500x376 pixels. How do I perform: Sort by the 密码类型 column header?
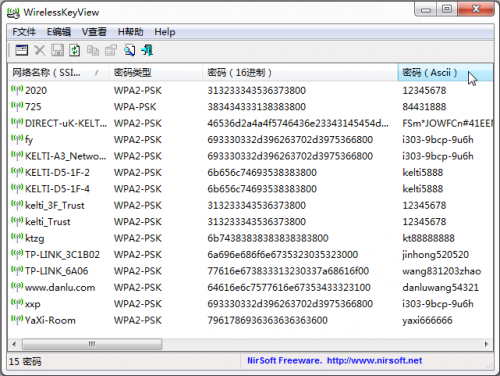pyautogui.click(x=156, y=72)
